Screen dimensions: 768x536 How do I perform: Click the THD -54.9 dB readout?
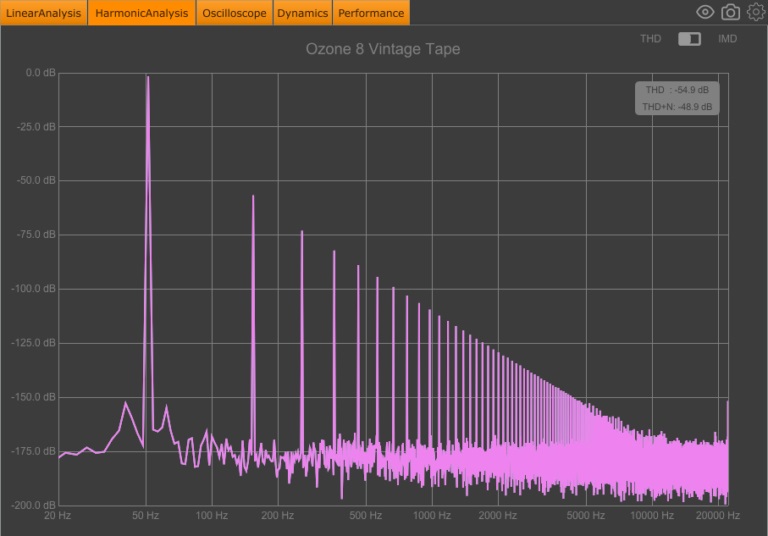click(677, 90)
